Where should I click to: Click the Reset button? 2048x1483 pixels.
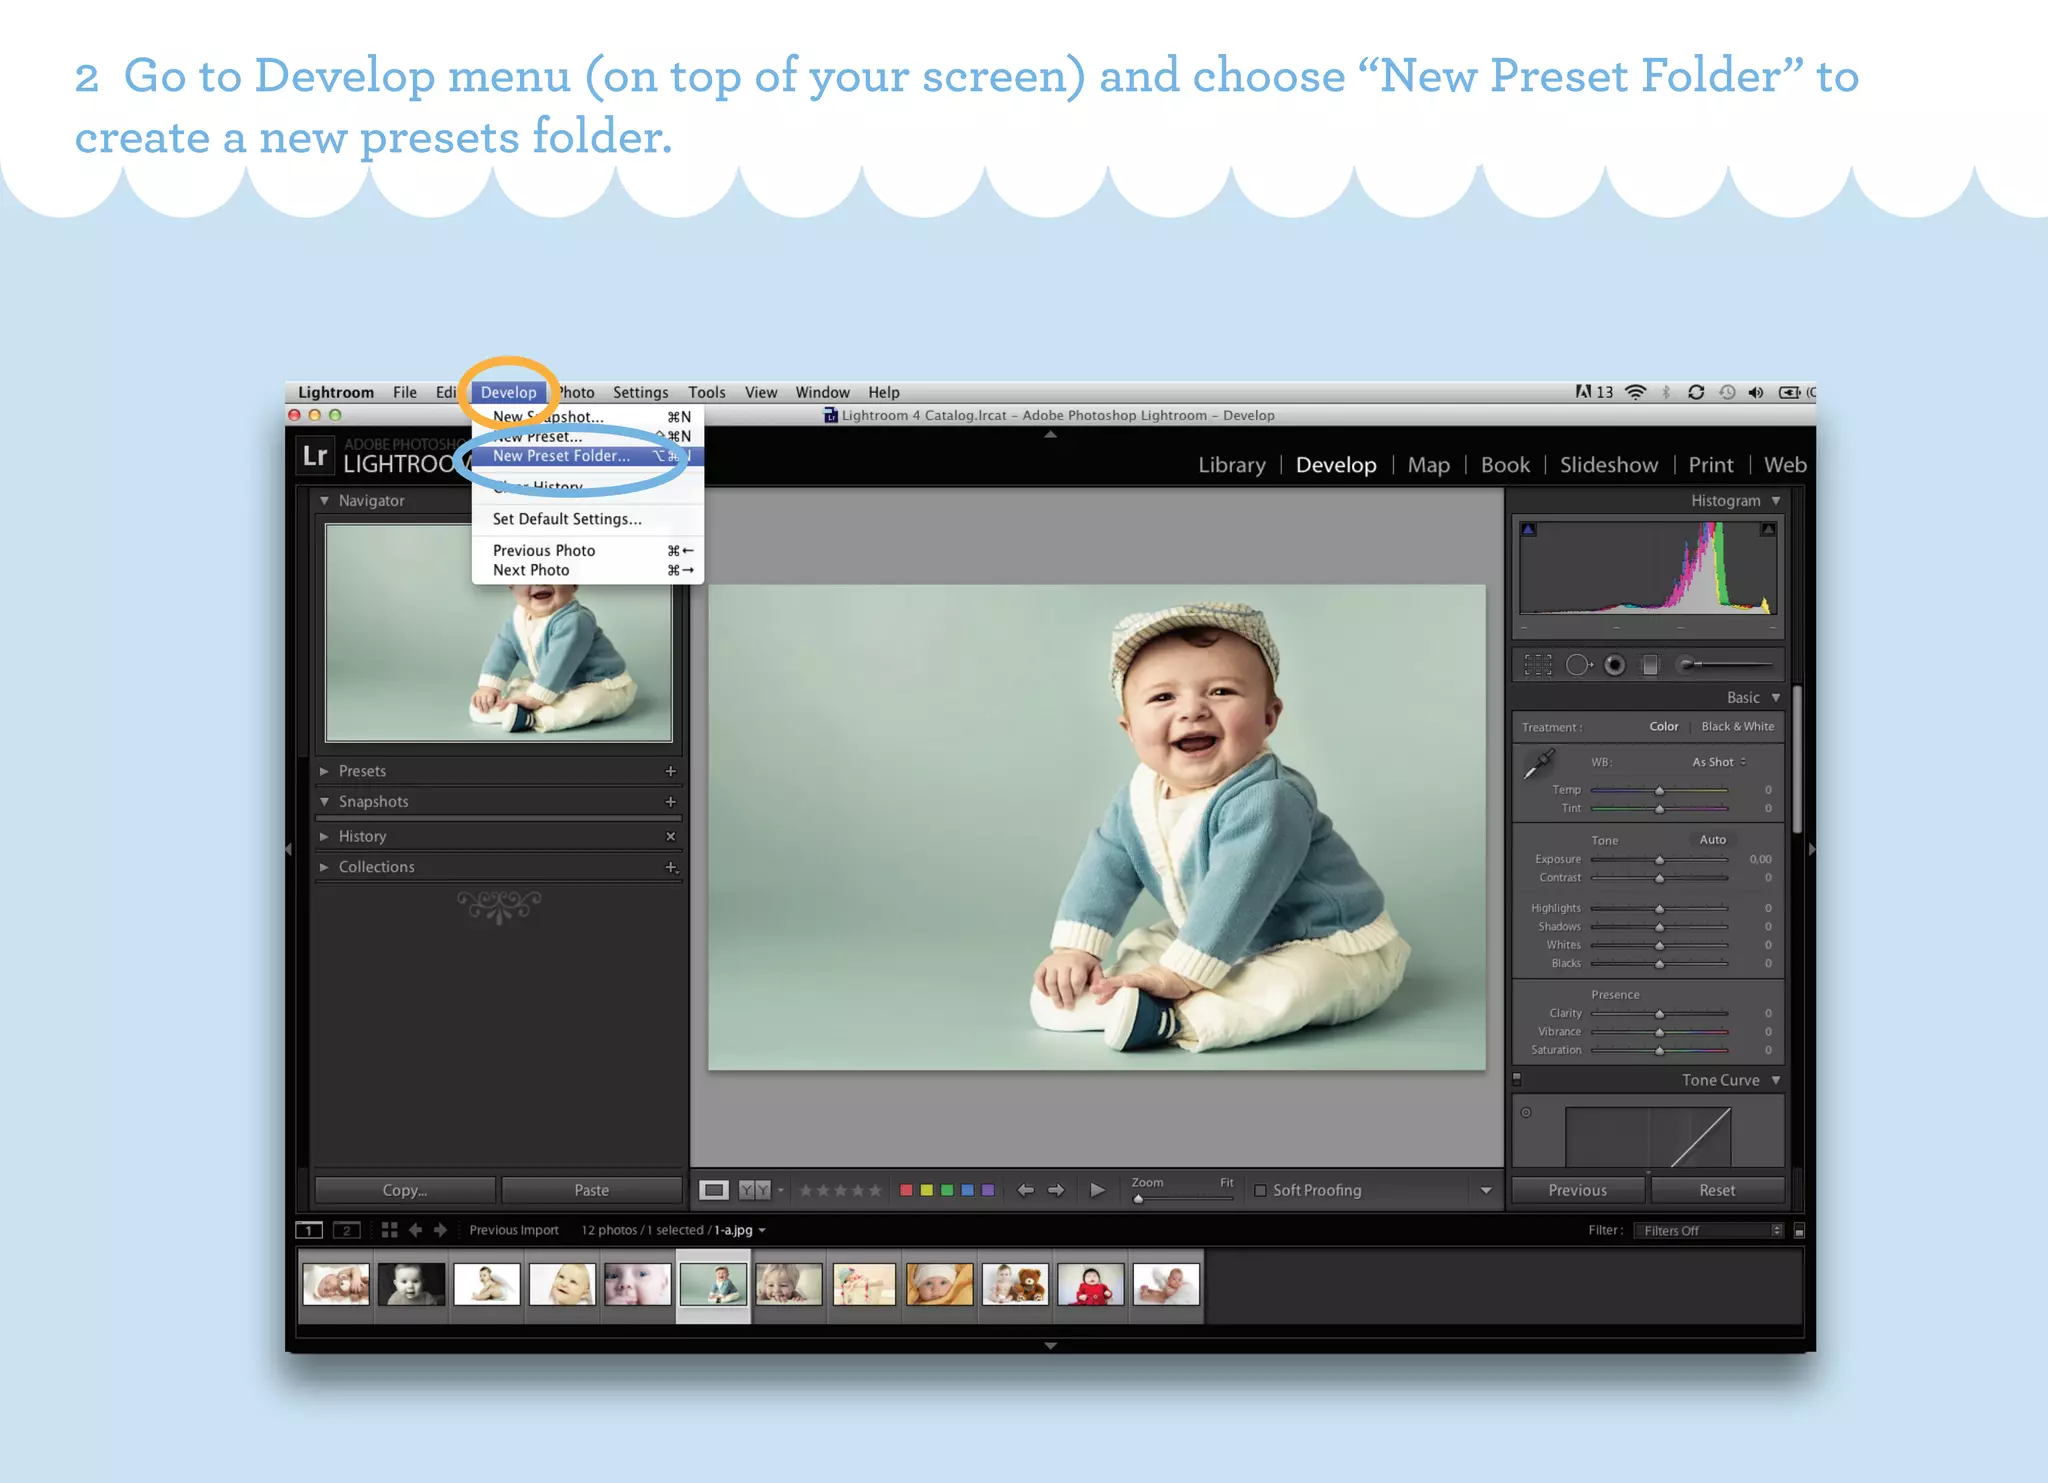tap(1716, 1190)
